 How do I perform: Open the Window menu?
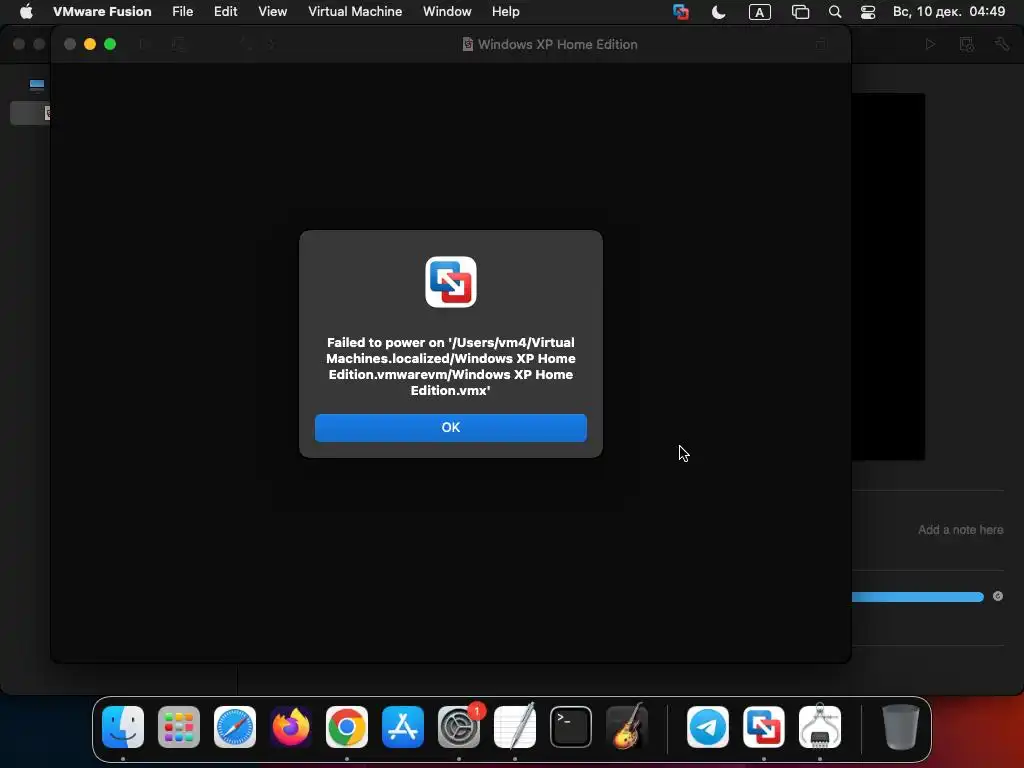[447, 12]
